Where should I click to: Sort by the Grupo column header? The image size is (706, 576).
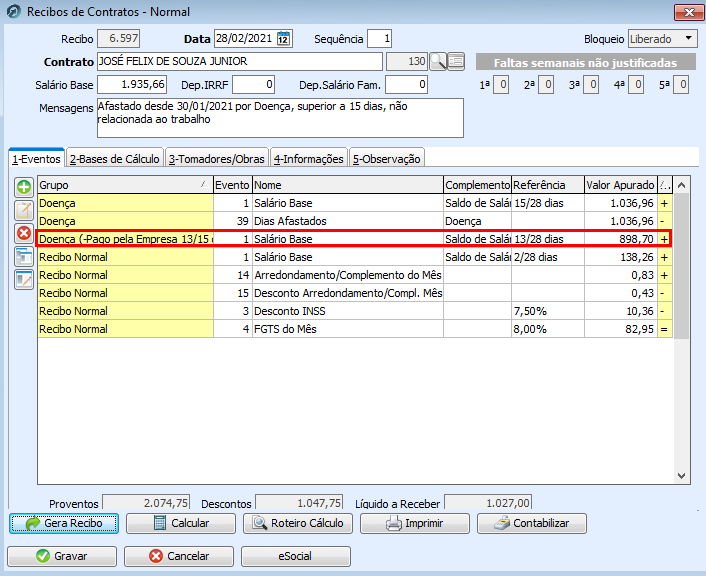point(125,185)
